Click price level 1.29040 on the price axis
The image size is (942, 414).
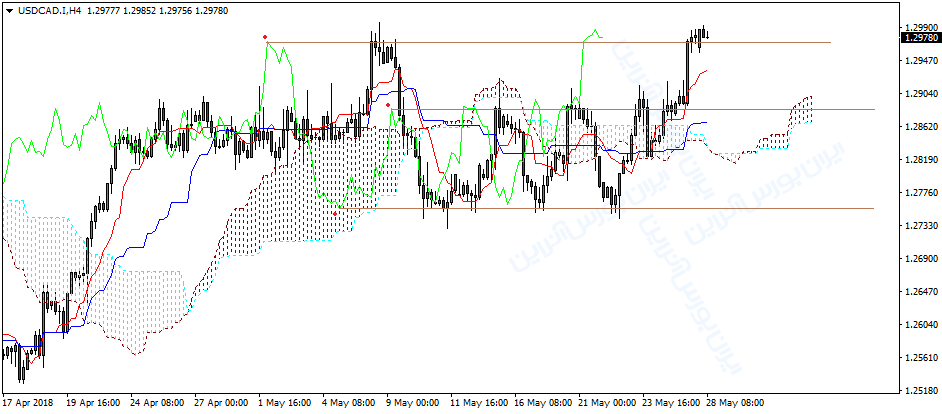(x=921, y=94)
